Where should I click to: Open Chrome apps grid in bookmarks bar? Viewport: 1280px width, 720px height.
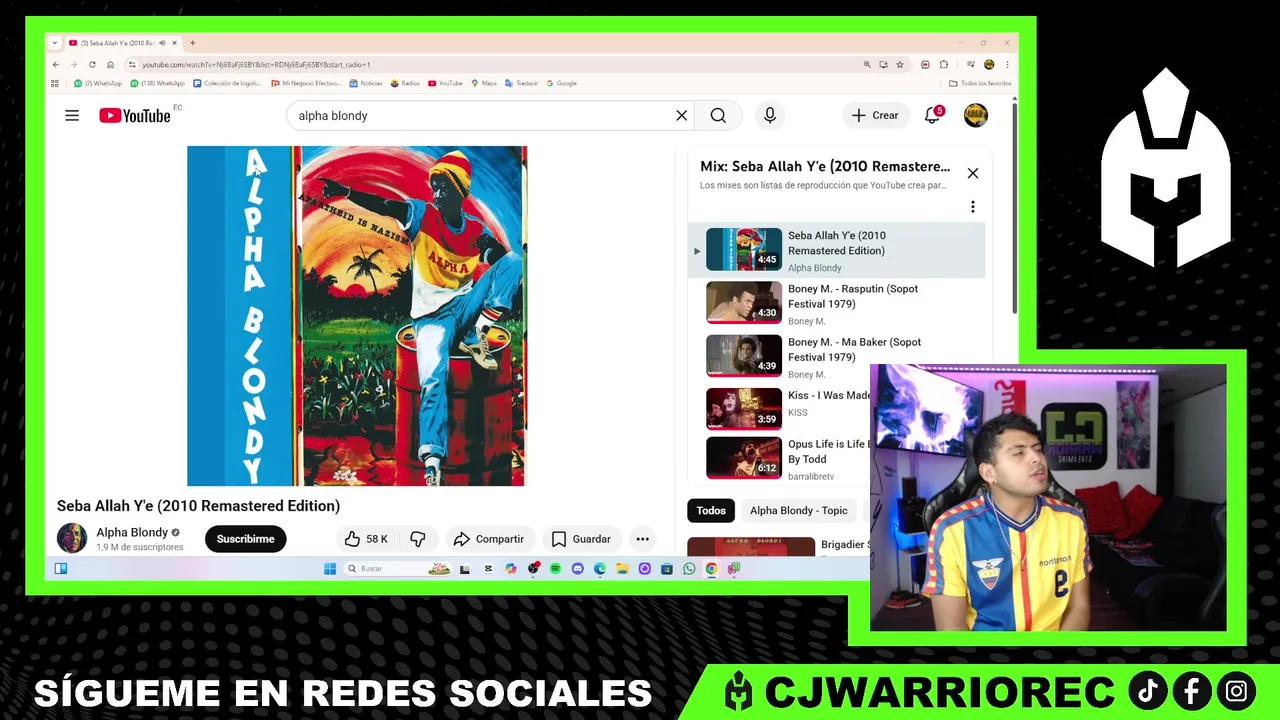pyautogui.click(x=55, y=84)
